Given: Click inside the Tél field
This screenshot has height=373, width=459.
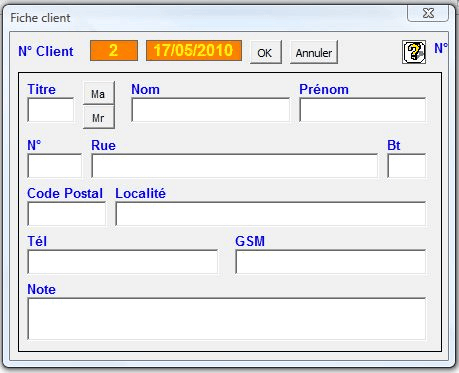Looking at the screenshot, I should (x=123, y=262).
